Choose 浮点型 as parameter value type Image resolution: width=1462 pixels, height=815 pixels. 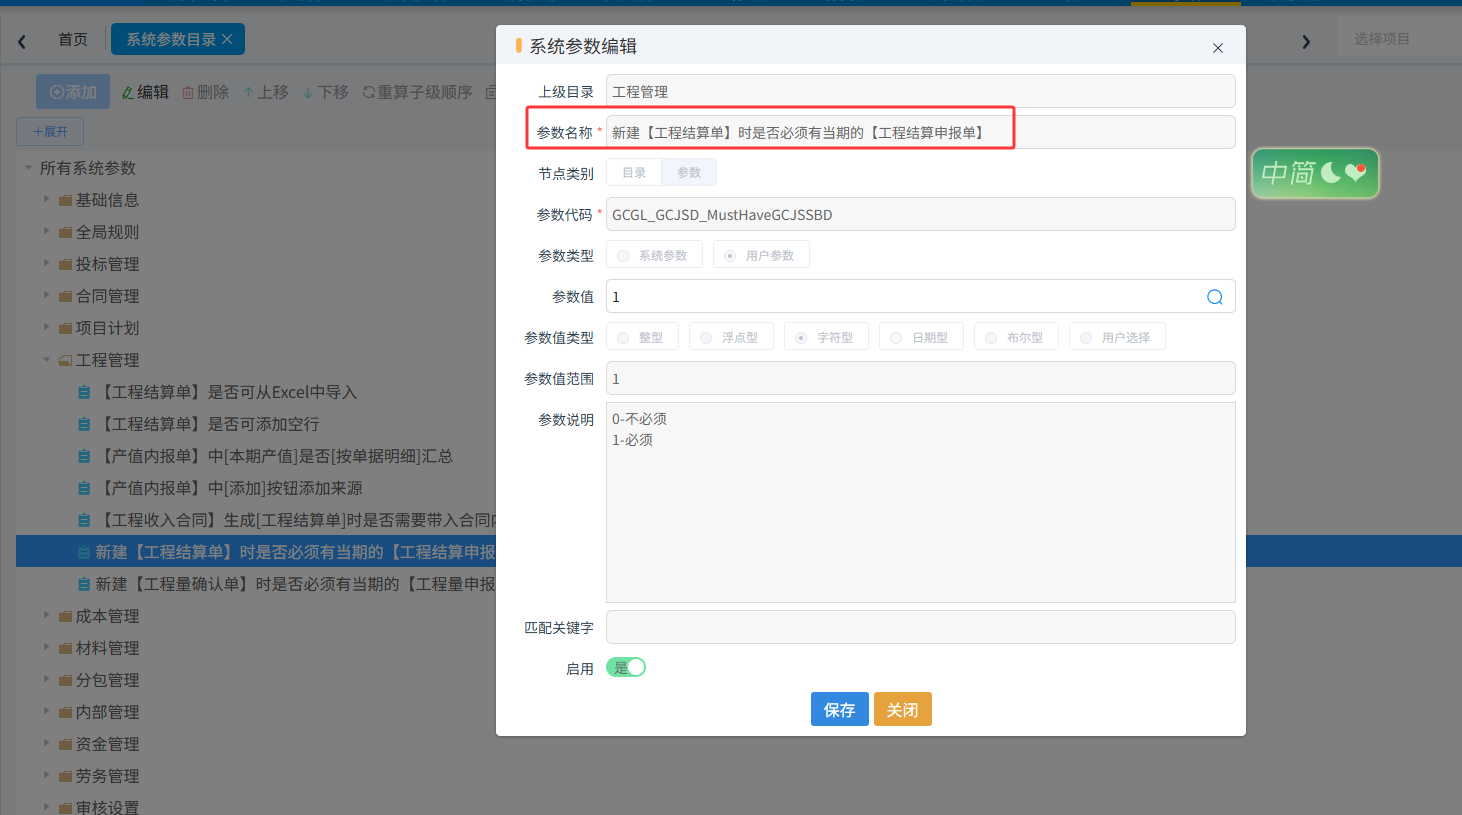731,337
